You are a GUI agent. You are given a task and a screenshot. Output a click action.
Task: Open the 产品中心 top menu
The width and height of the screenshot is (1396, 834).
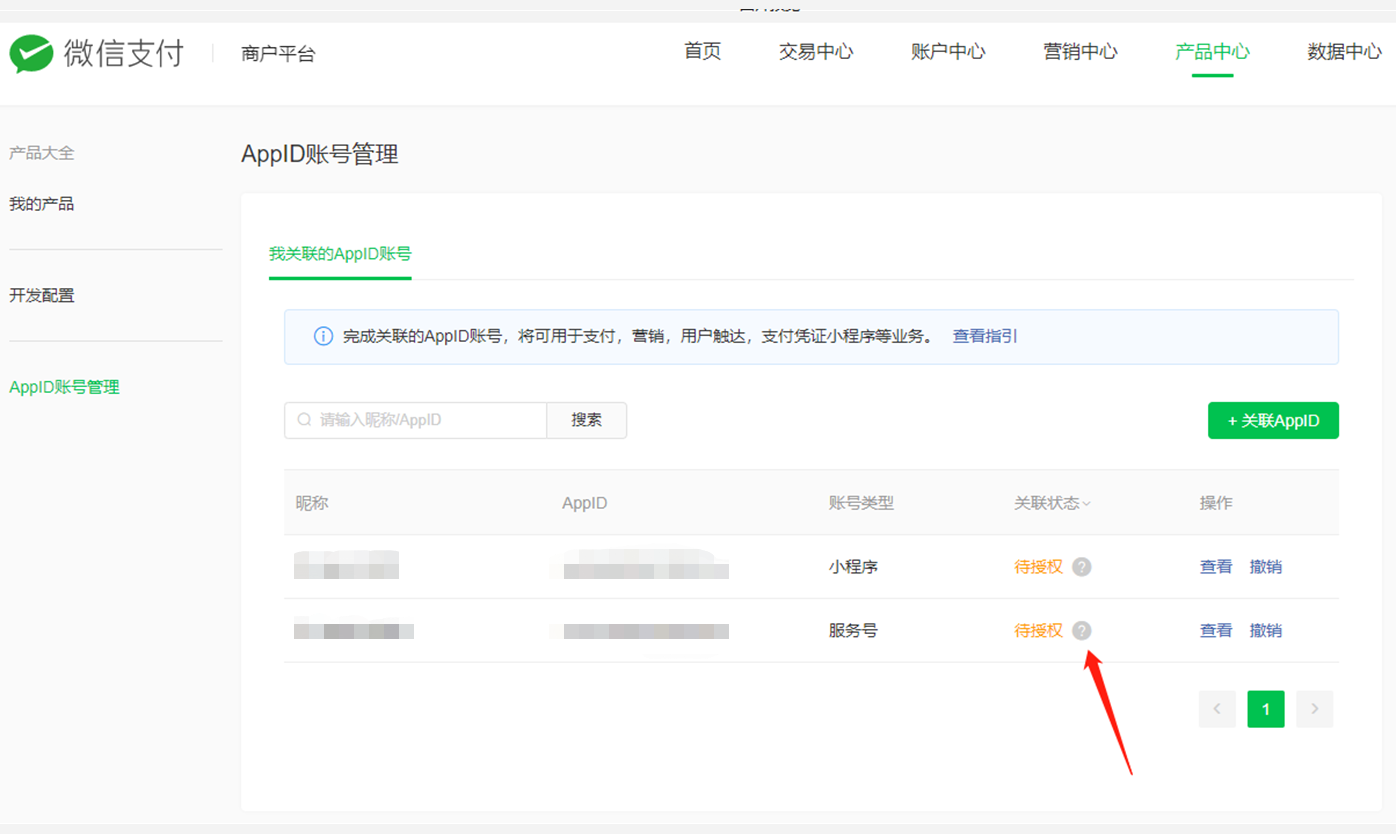click(1212, 52)
